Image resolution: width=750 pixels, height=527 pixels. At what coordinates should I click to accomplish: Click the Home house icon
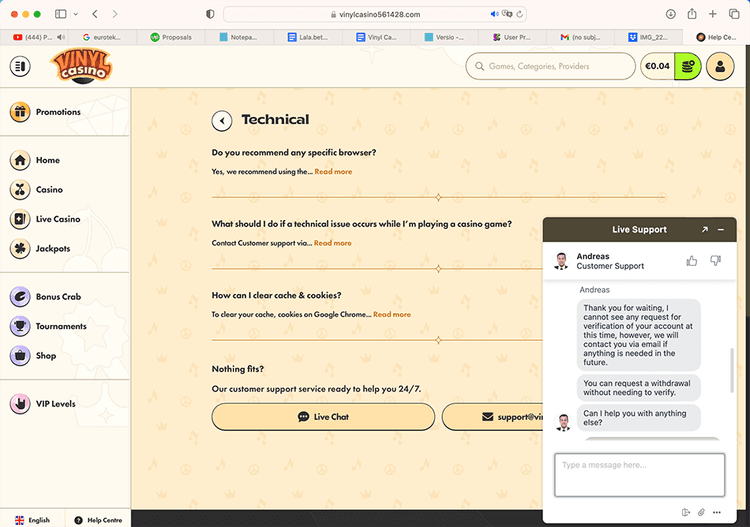coord(20,160)
